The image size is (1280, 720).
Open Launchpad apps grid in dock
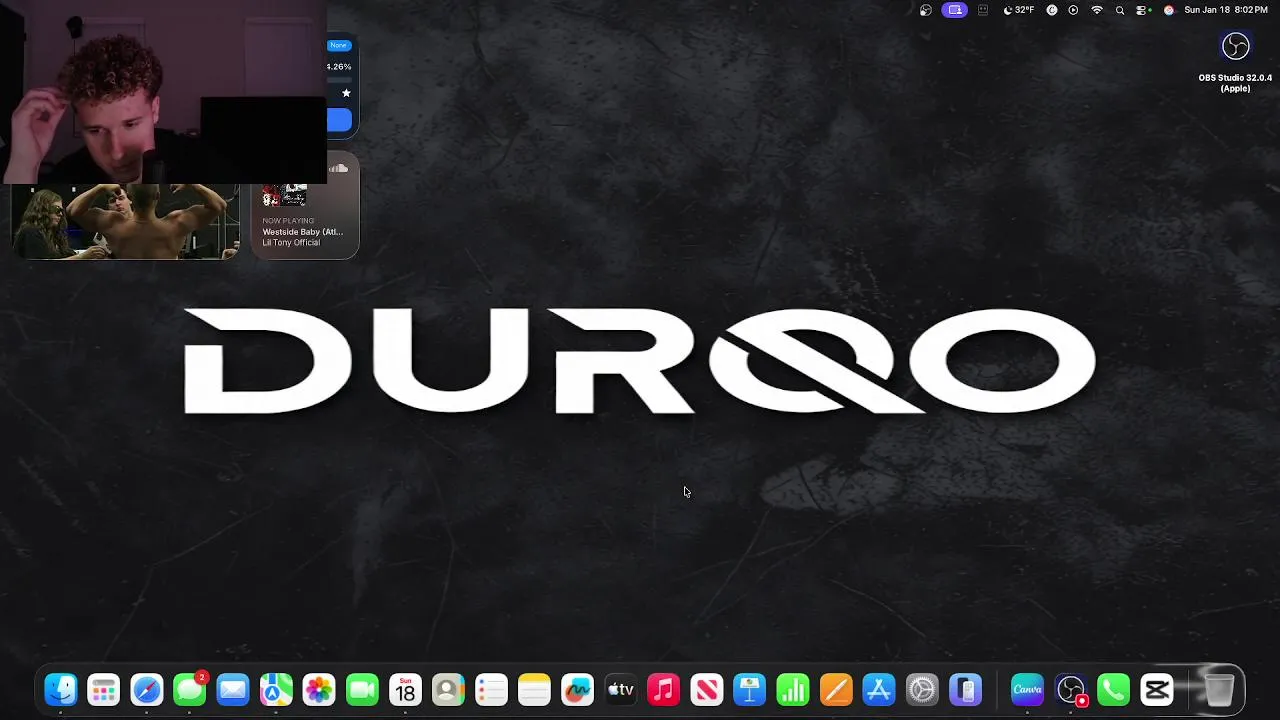pos(104,690)
